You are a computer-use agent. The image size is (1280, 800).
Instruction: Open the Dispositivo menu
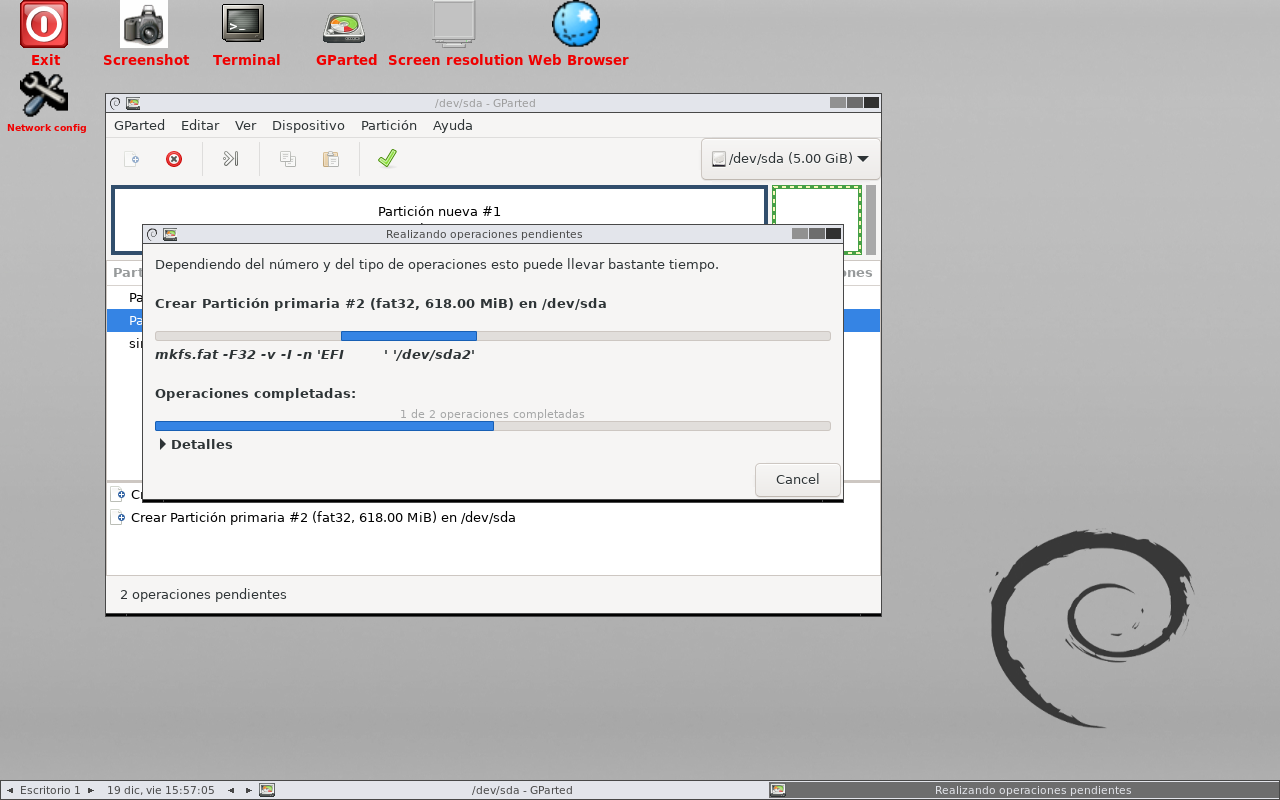click(x=308, y=125)
